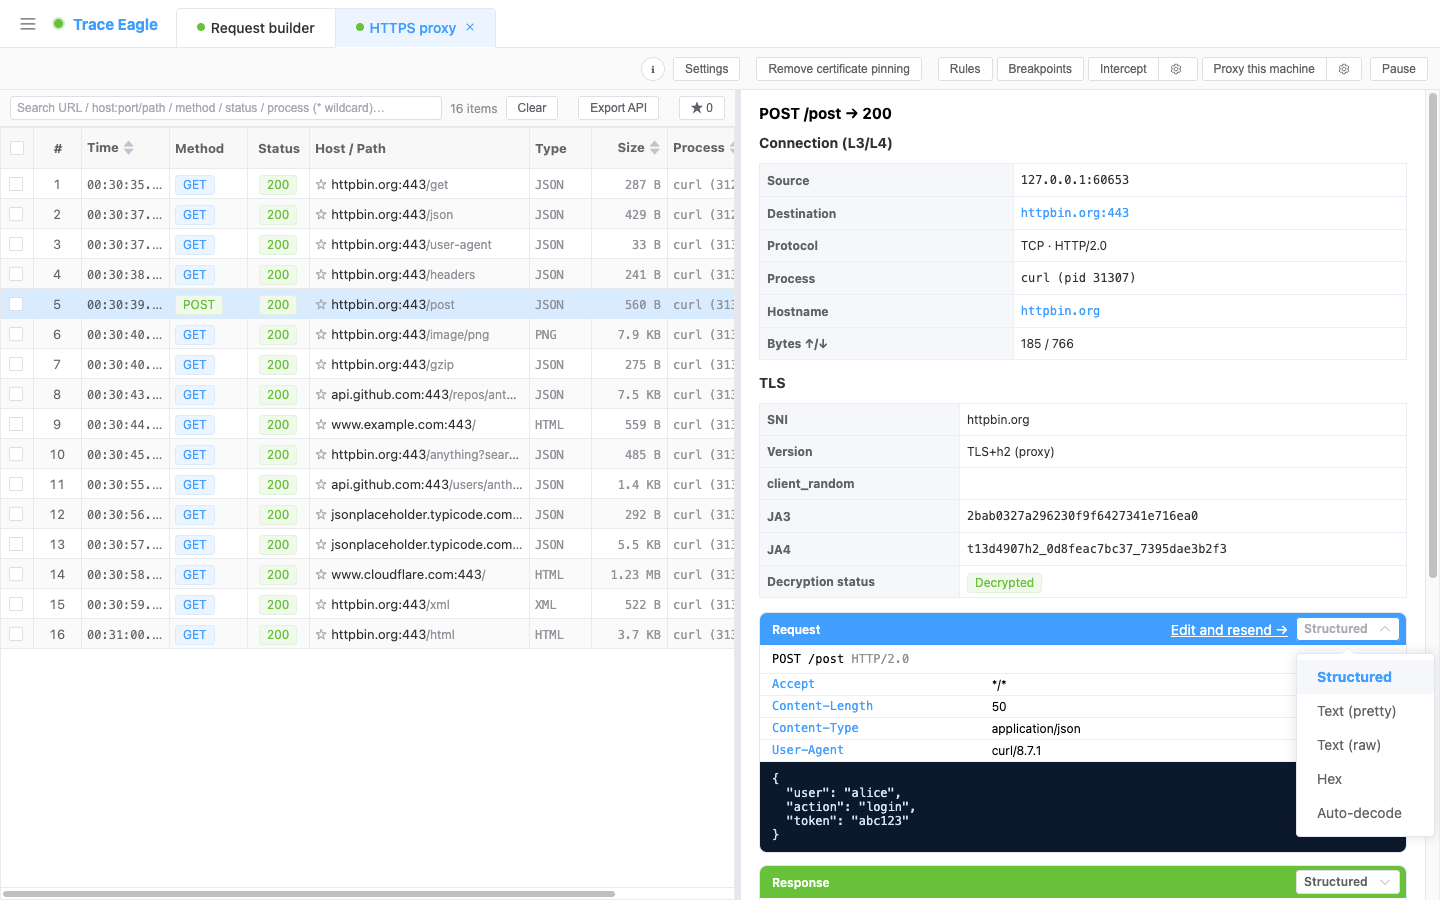
Task: Star the httpbin.org:443/headers request
Action: (x=321, y=274)
